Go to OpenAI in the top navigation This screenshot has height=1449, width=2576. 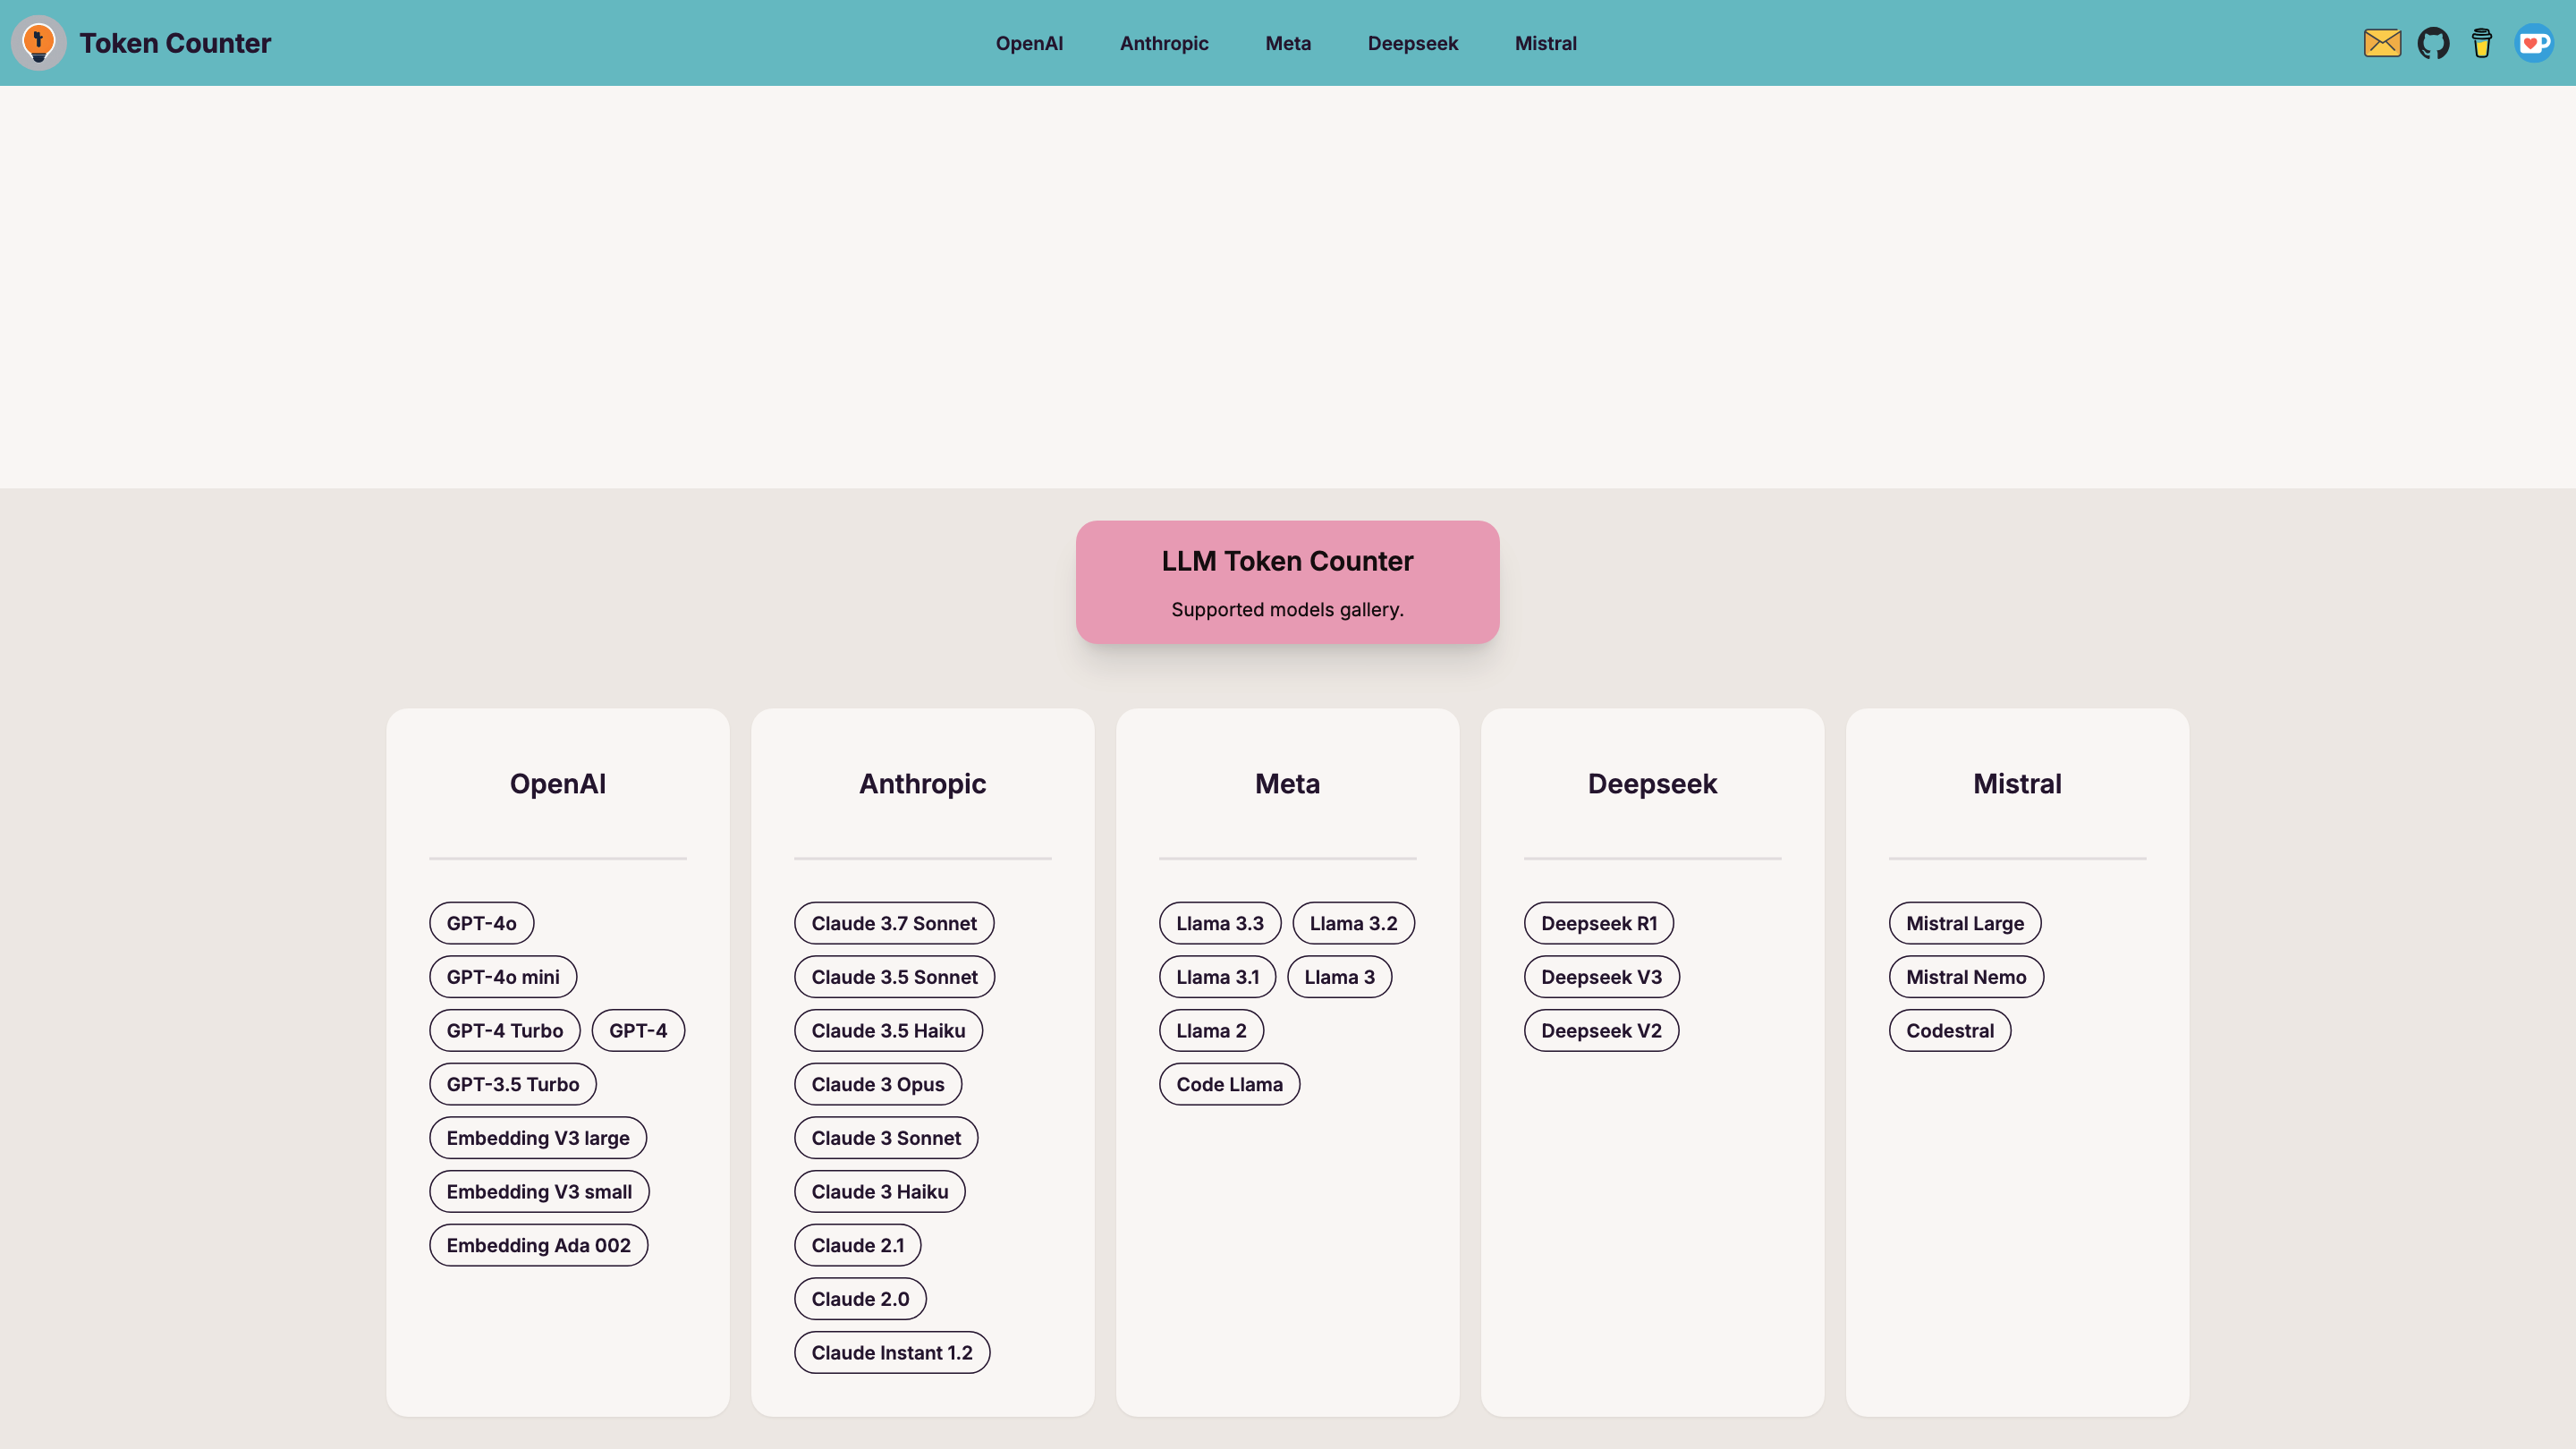(x=1029, y=43)
